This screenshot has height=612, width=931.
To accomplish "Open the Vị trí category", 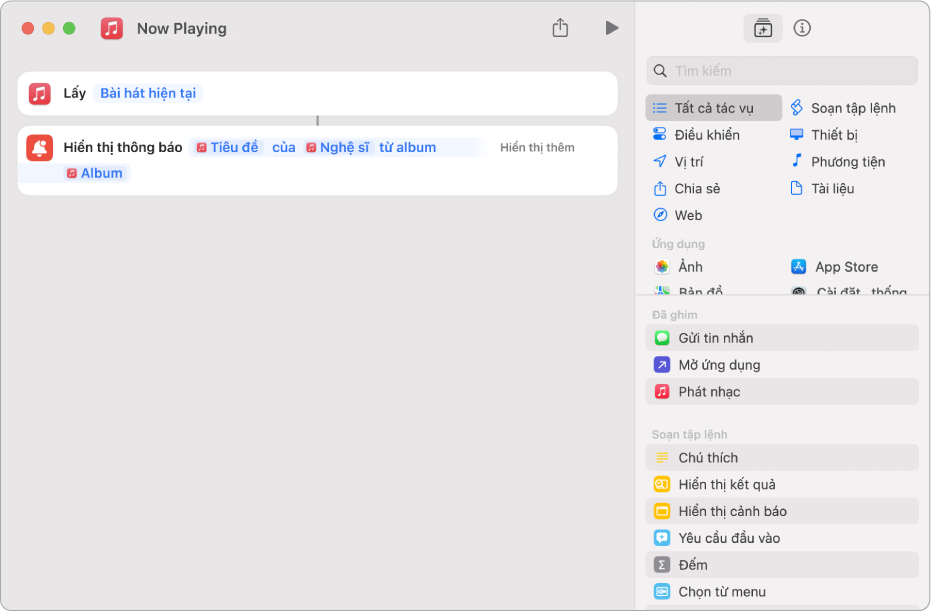I will coord(677,161).
